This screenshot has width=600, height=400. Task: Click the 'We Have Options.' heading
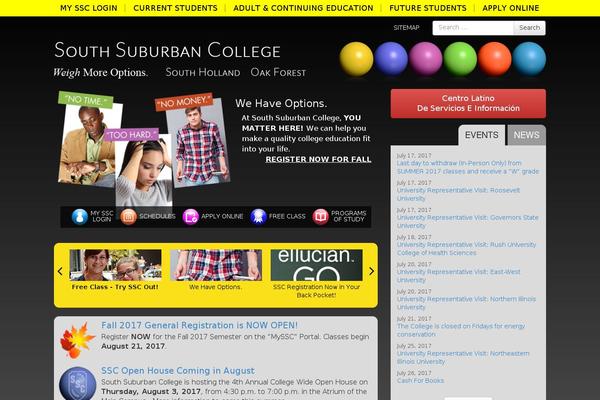click(281, 103)
